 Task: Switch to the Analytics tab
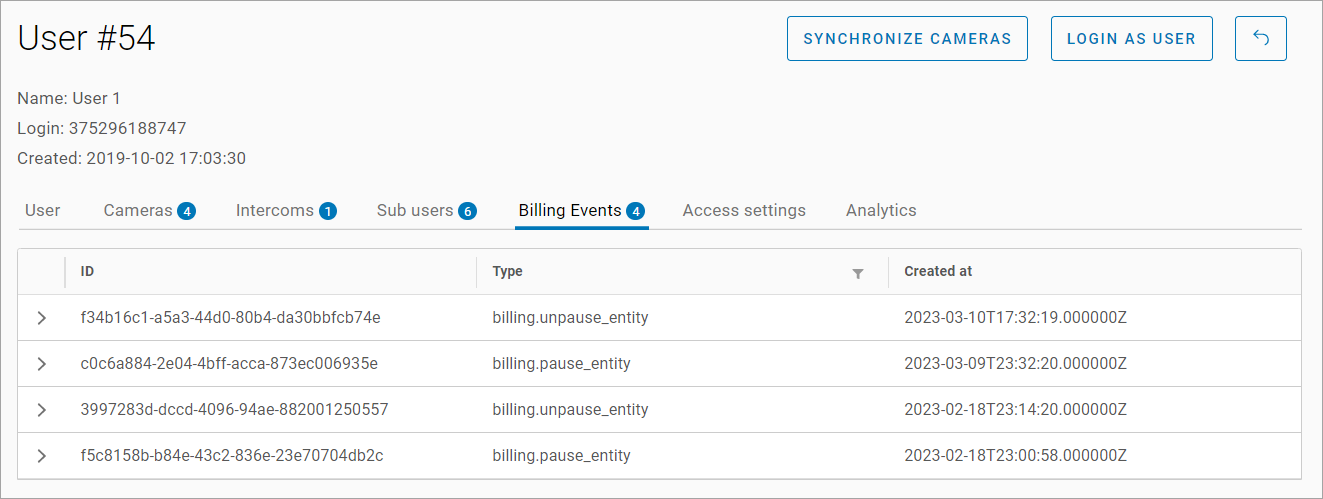[x=881, y=210]
